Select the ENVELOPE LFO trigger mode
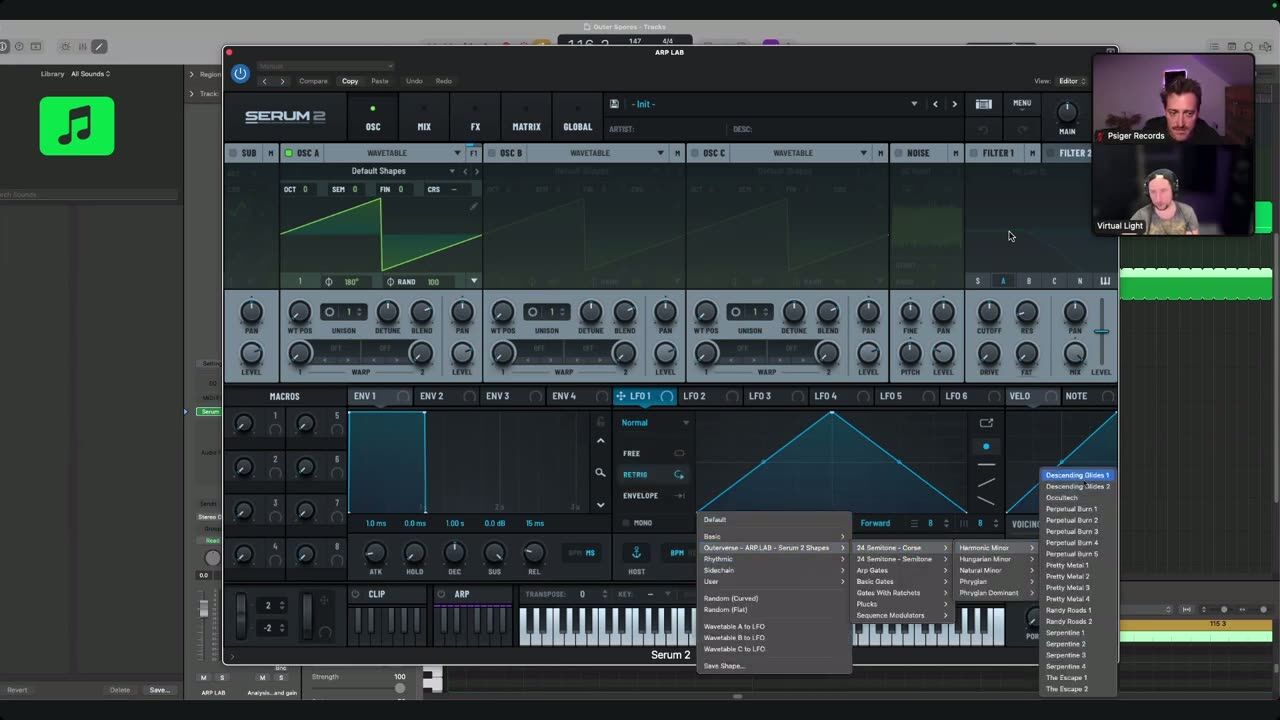The image size is (1280, 720). (654, 496)
